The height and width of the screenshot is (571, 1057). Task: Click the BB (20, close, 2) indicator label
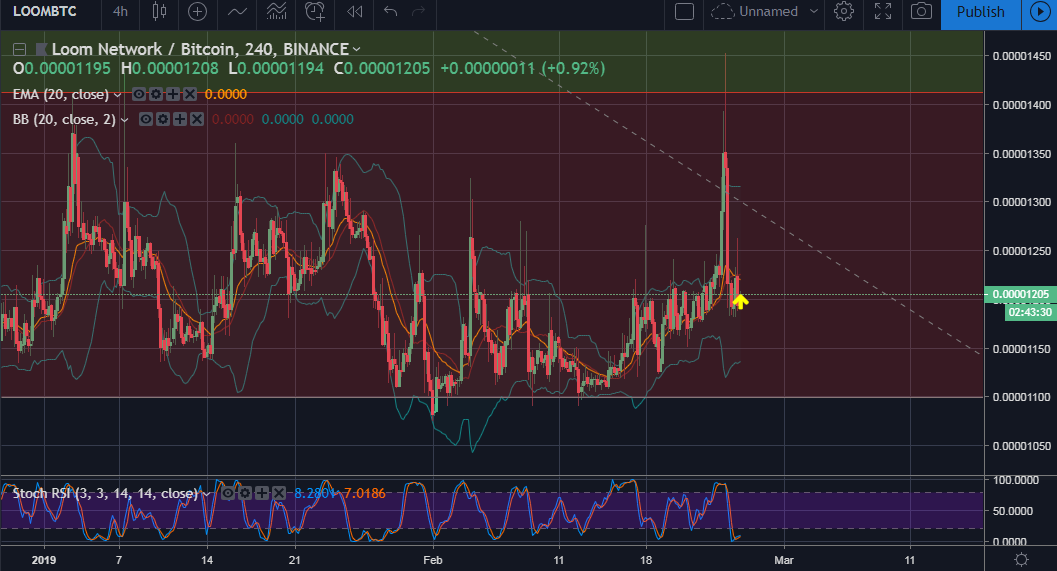pyautogui.click(x=64, y=119)
